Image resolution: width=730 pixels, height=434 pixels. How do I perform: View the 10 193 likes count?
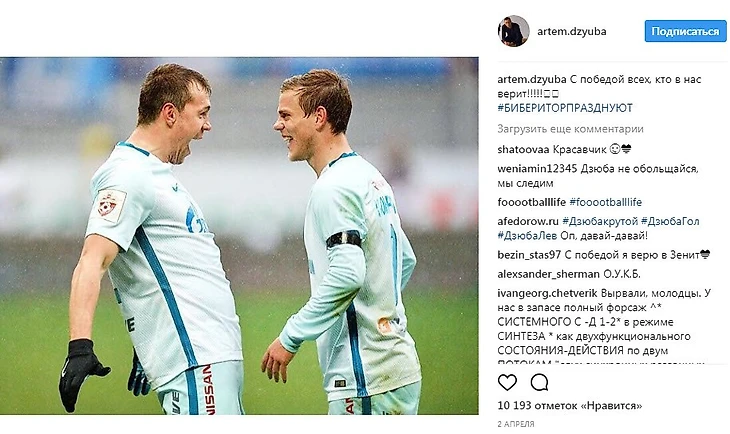(570, 406)
